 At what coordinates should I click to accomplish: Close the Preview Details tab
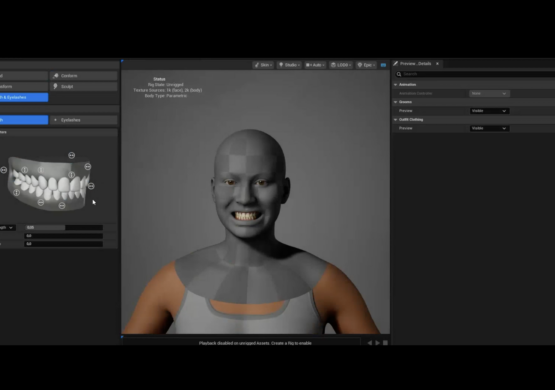coord(437,64)
